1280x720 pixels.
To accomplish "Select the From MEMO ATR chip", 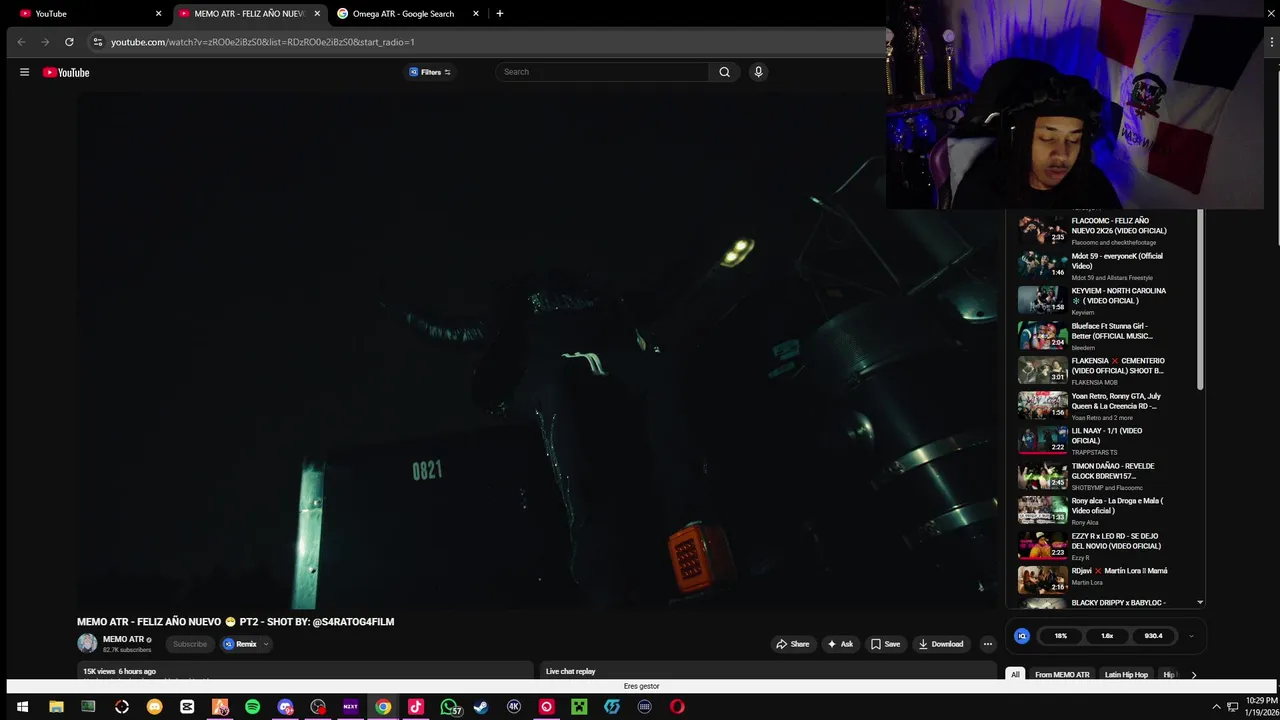I will click(1062, 674).
